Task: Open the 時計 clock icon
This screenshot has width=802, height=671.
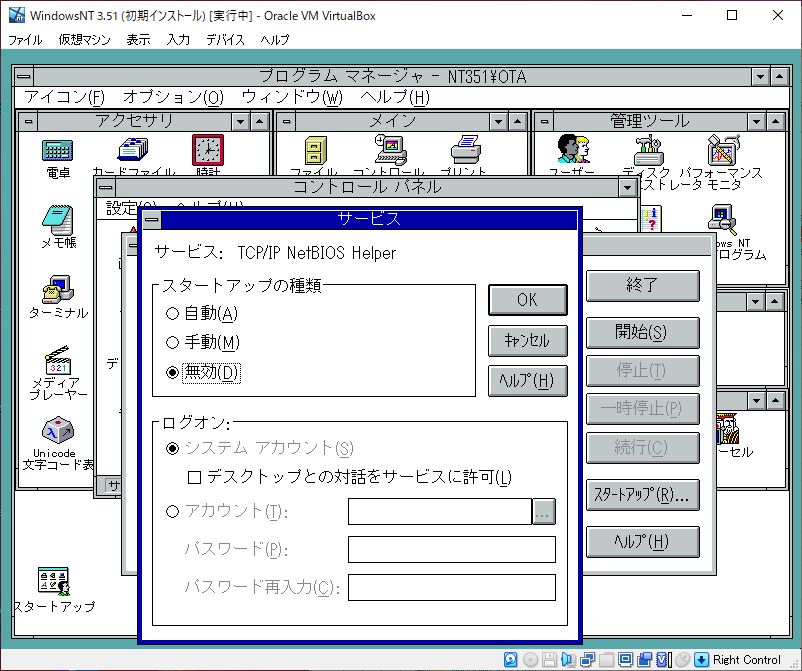Action: [207, 151]
